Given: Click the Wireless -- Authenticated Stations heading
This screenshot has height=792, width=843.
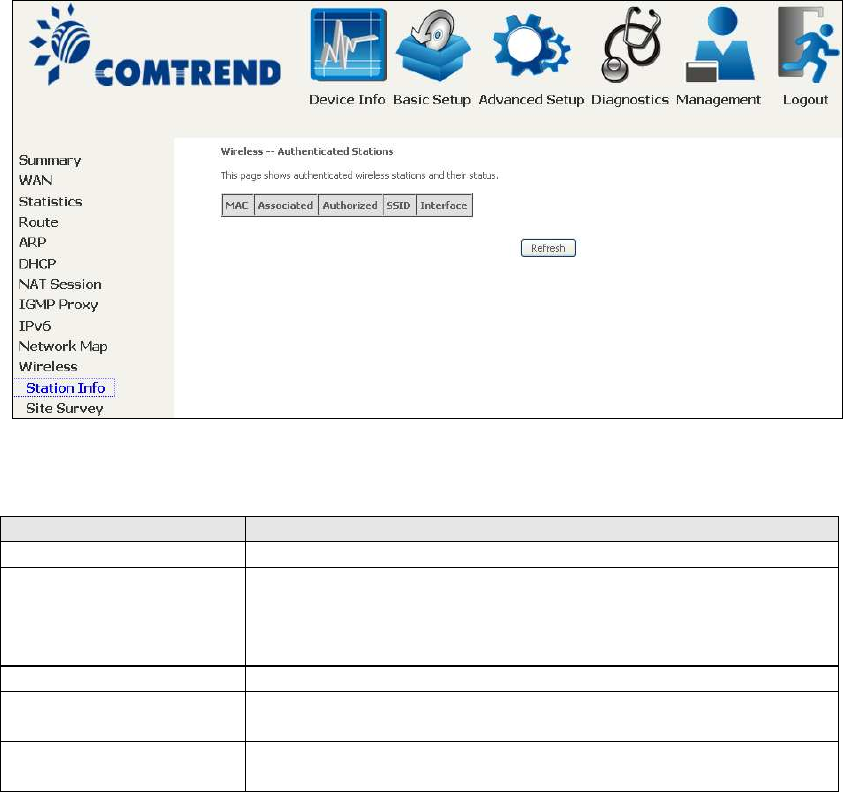Looking at the screenshot, I should click(x=307, y=152).
